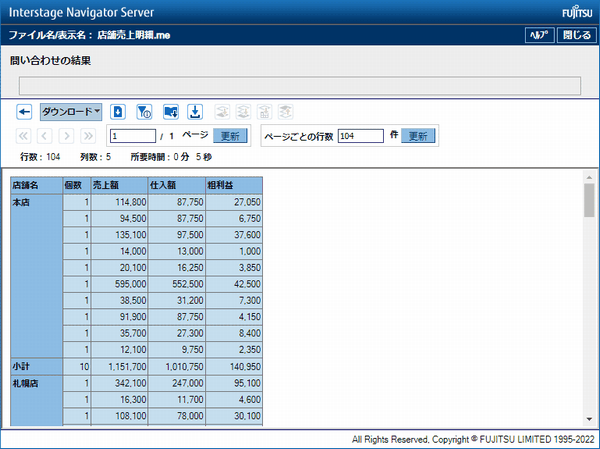
Task: Click the rows-per-page input showing 104
Action: (360, 136)
